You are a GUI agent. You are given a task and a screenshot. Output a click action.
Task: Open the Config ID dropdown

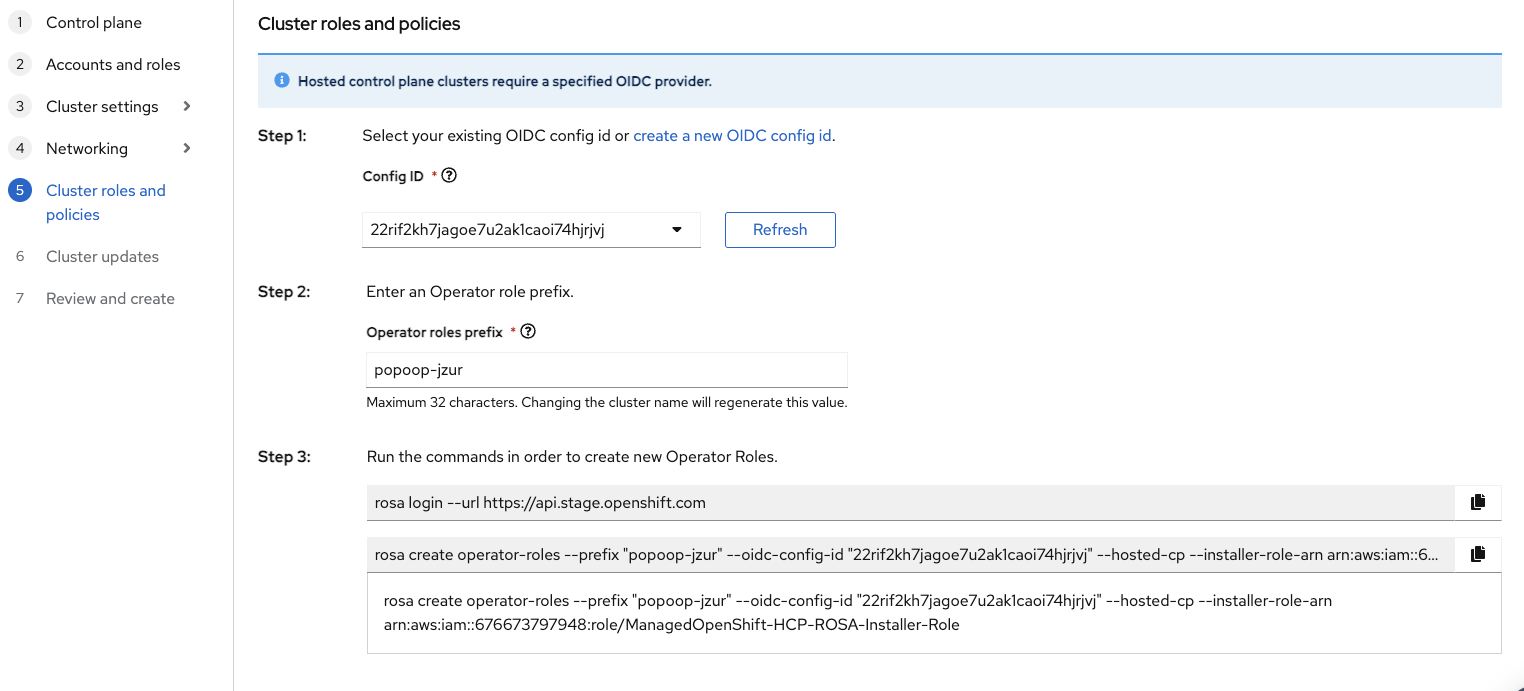tap(530, 230)
